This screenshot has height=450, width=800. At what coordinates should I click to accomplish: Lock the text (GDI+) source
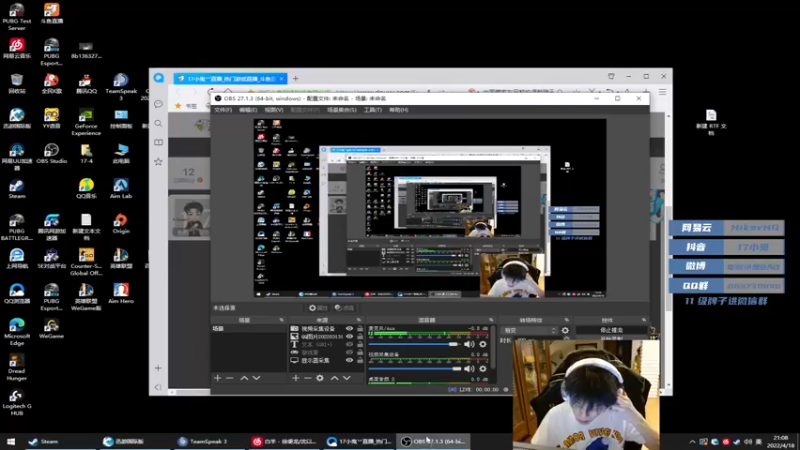click(x=360, y=344)
